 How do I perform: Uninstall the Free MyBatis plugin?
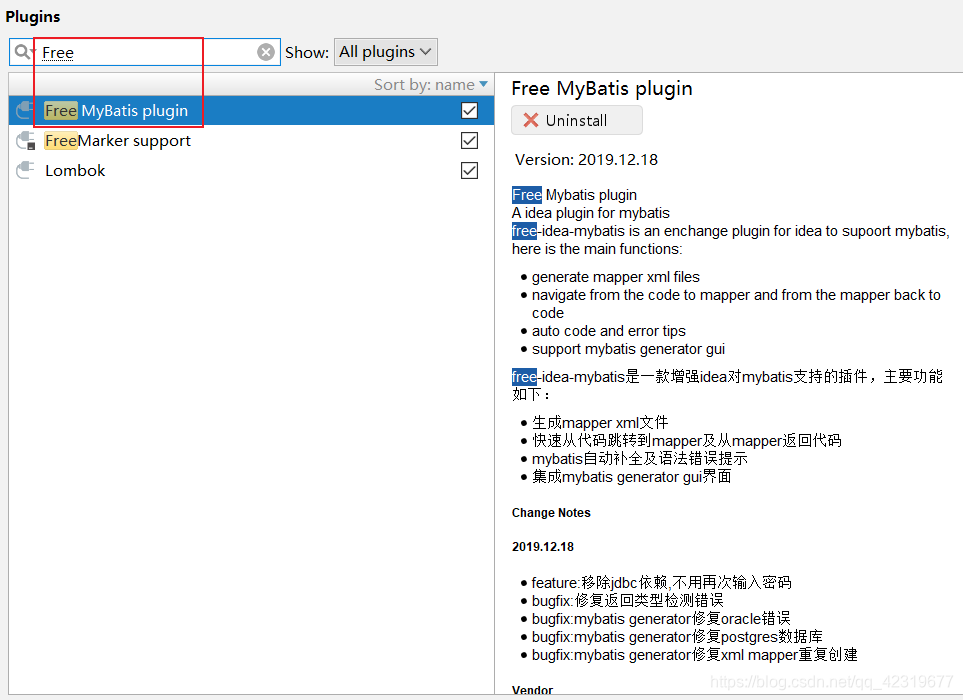tap(577, 120)
